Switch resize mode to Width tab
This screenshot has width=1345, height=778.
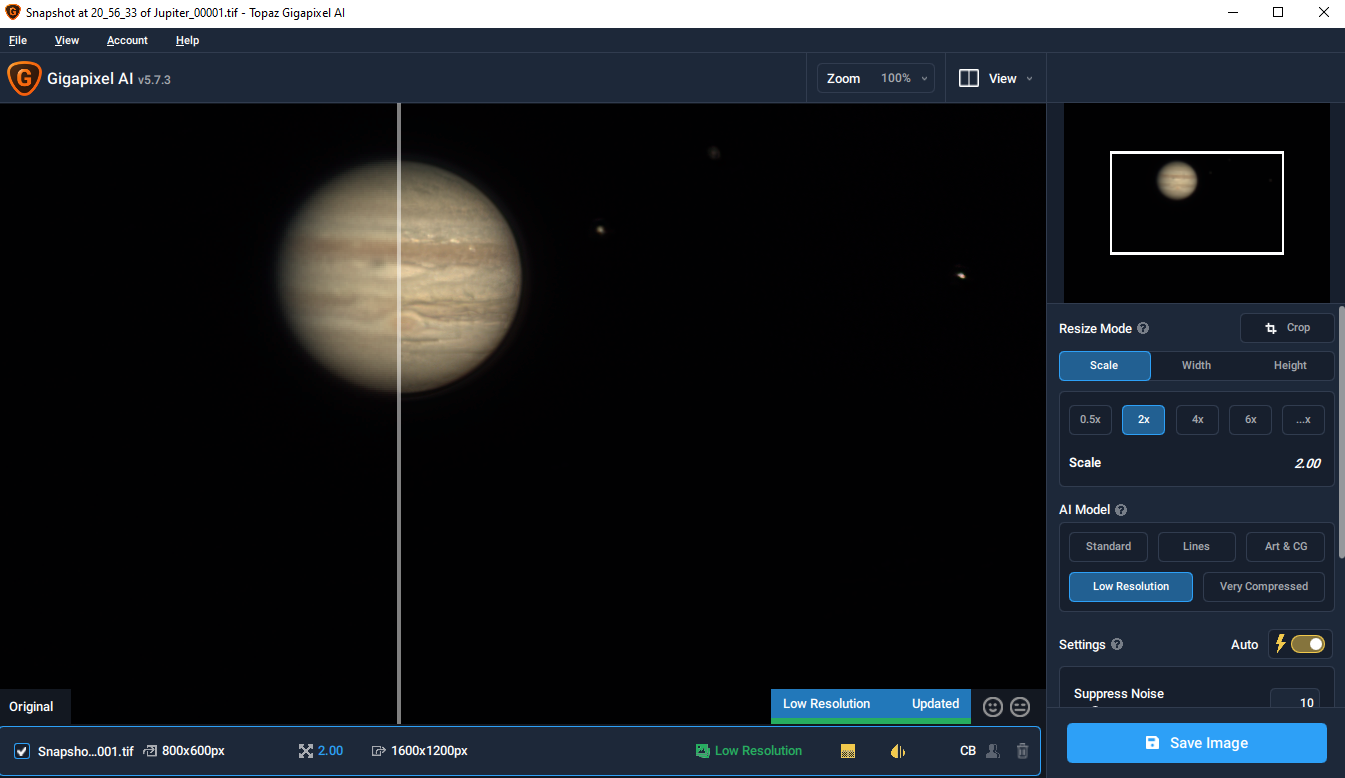1196,366
